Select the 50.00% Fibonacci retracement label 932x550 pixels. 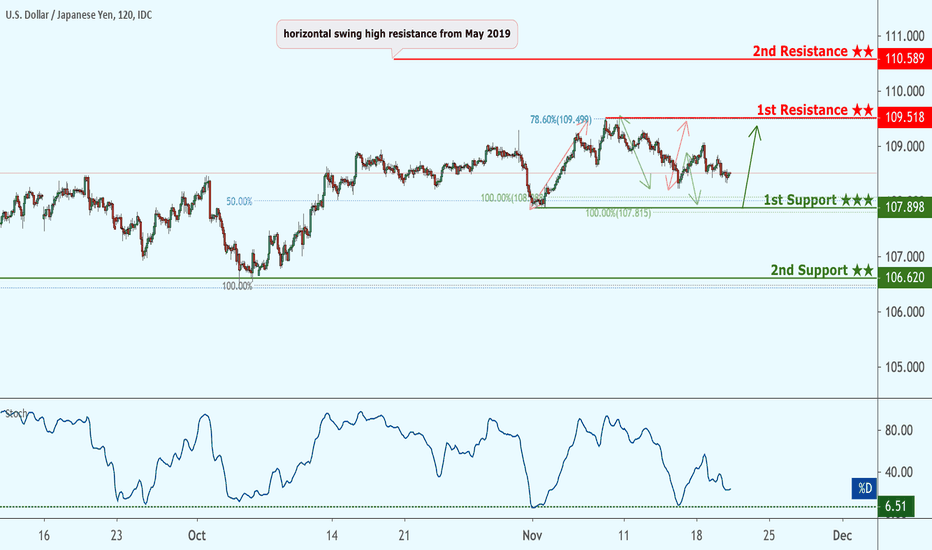coord(239,201)
